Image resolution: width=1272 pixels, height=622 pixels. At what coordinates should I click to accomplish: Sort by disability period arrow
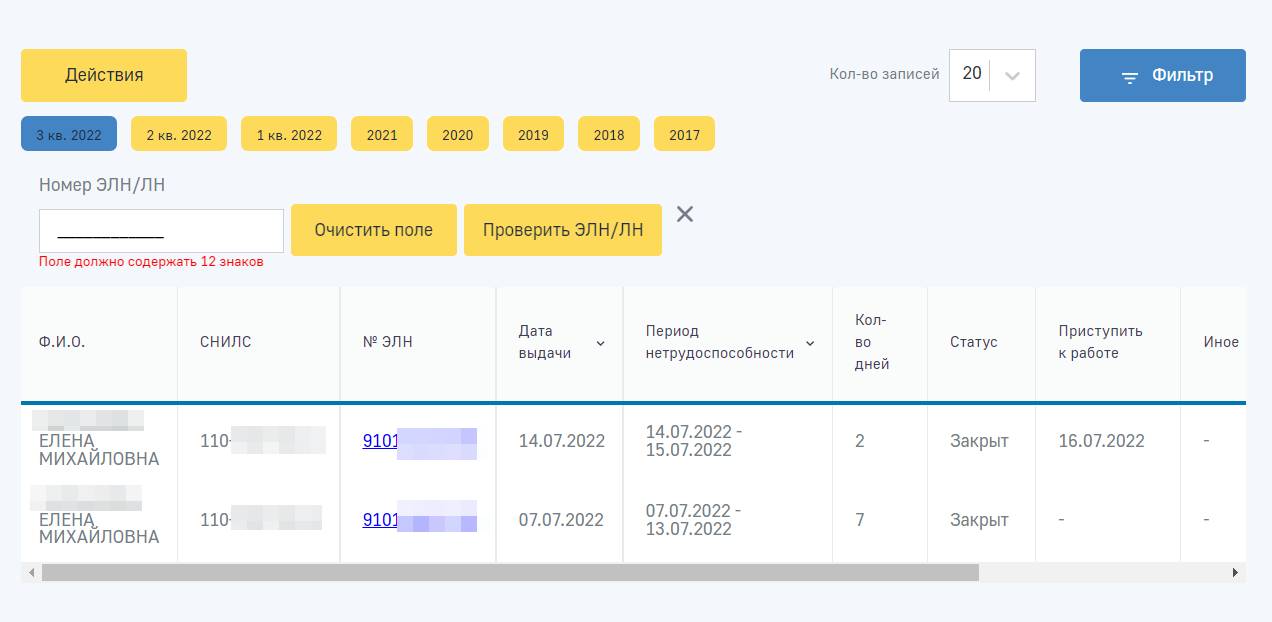point(810,343)
